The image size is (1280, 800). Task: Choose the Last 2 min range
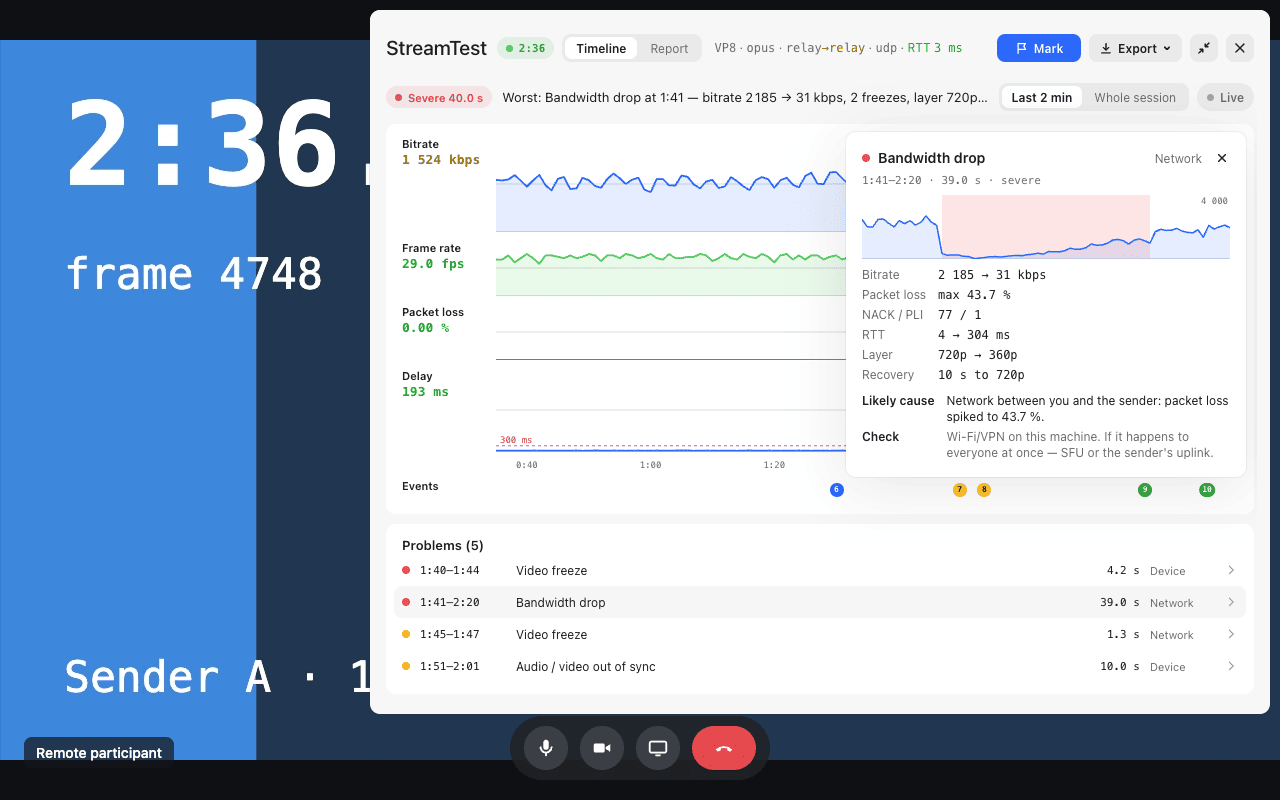(x=1041, y=97)
